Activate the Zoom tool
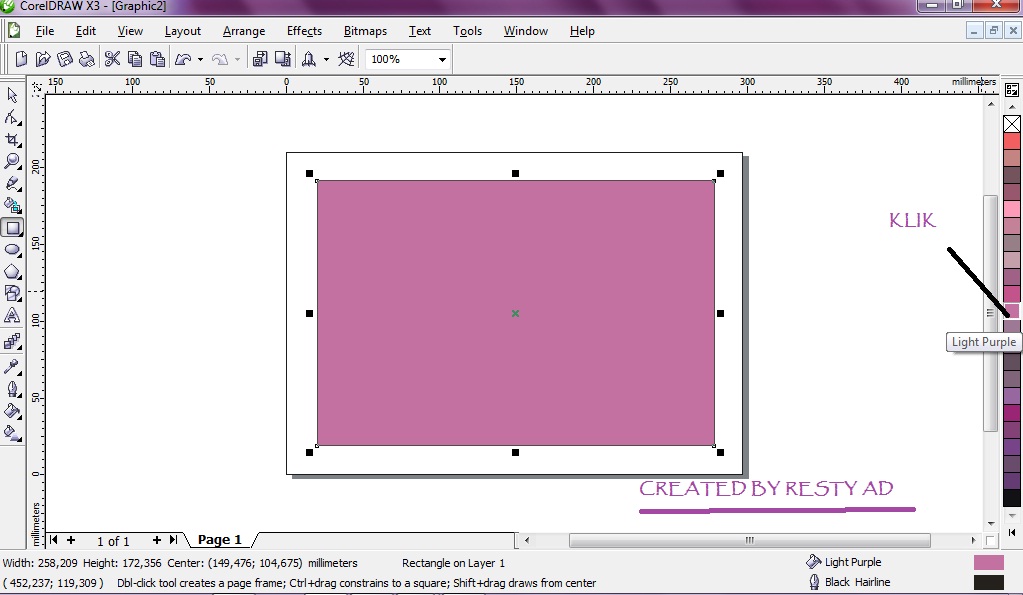The height and width of the screenshot is (595, 1023). click(12, 161)
